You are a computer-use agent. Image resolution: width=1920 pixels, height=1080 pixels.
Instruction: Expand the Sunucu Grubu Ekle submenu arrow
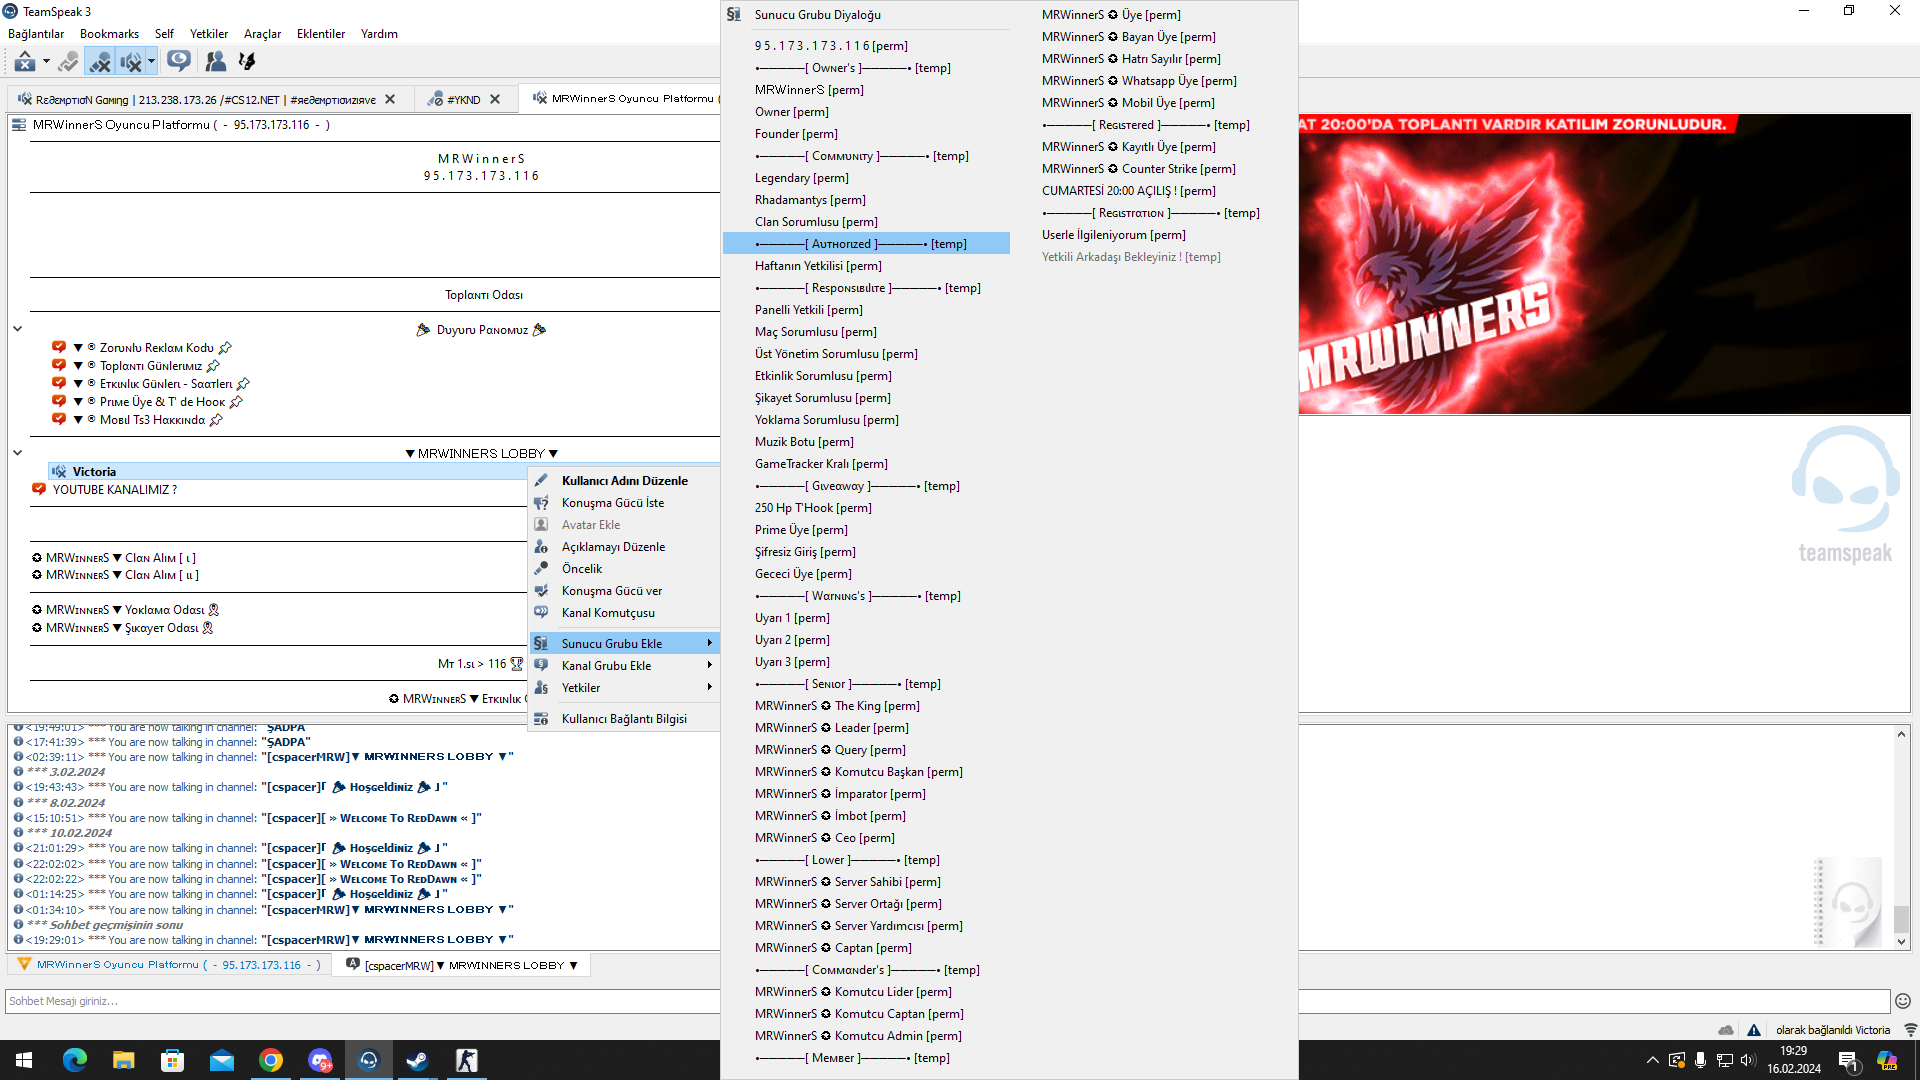(x=709, y=644)
